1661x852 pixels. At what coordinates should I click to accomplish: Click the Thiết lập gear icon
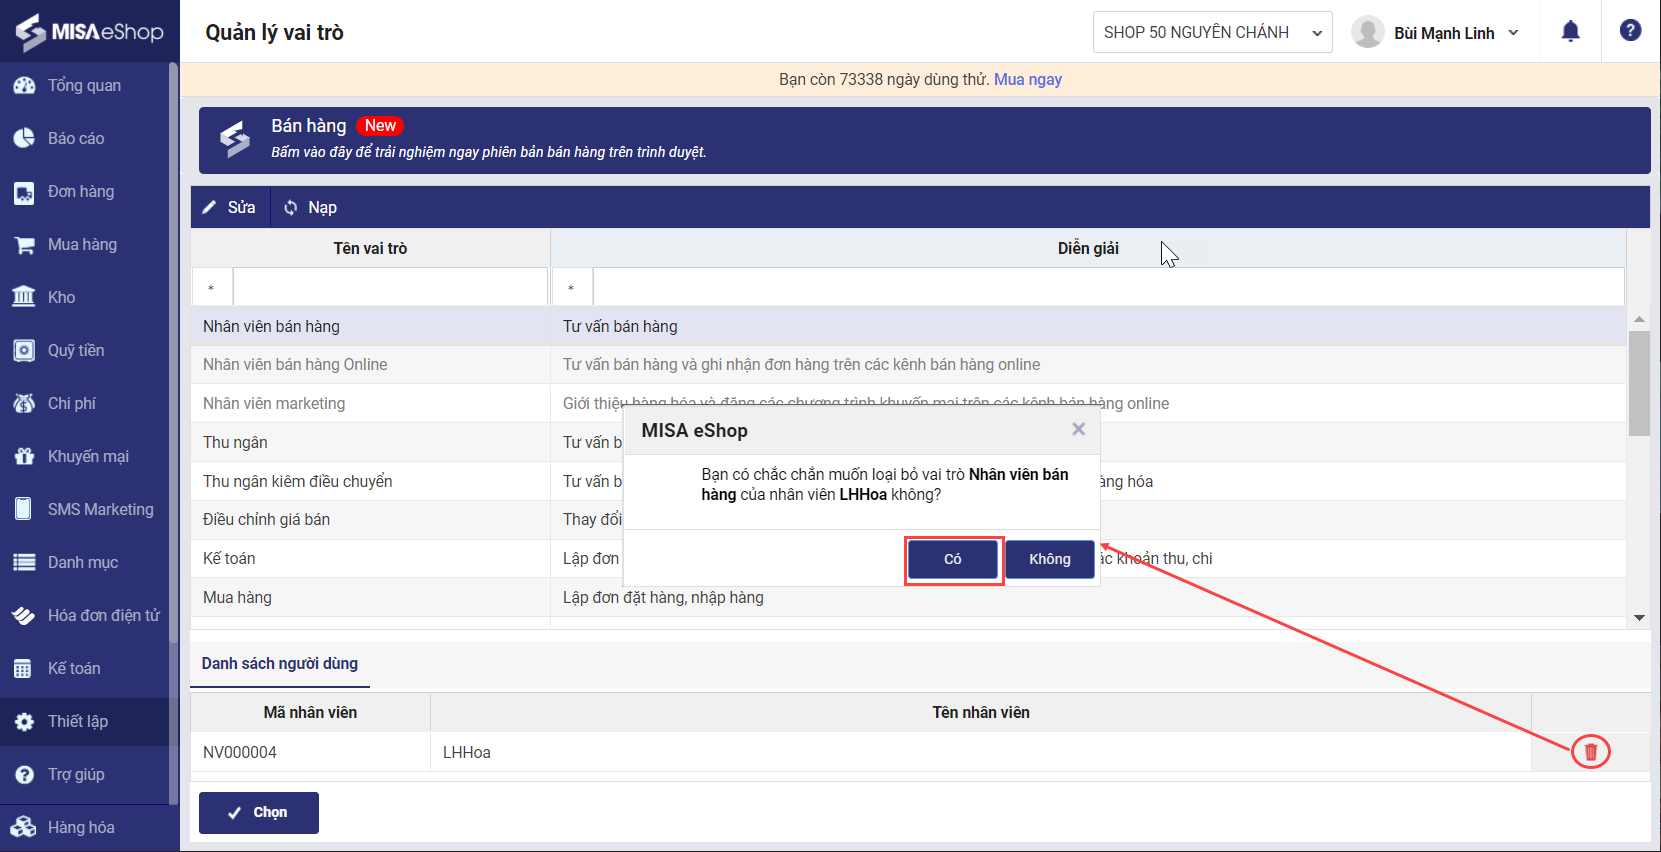coord(24,721)
